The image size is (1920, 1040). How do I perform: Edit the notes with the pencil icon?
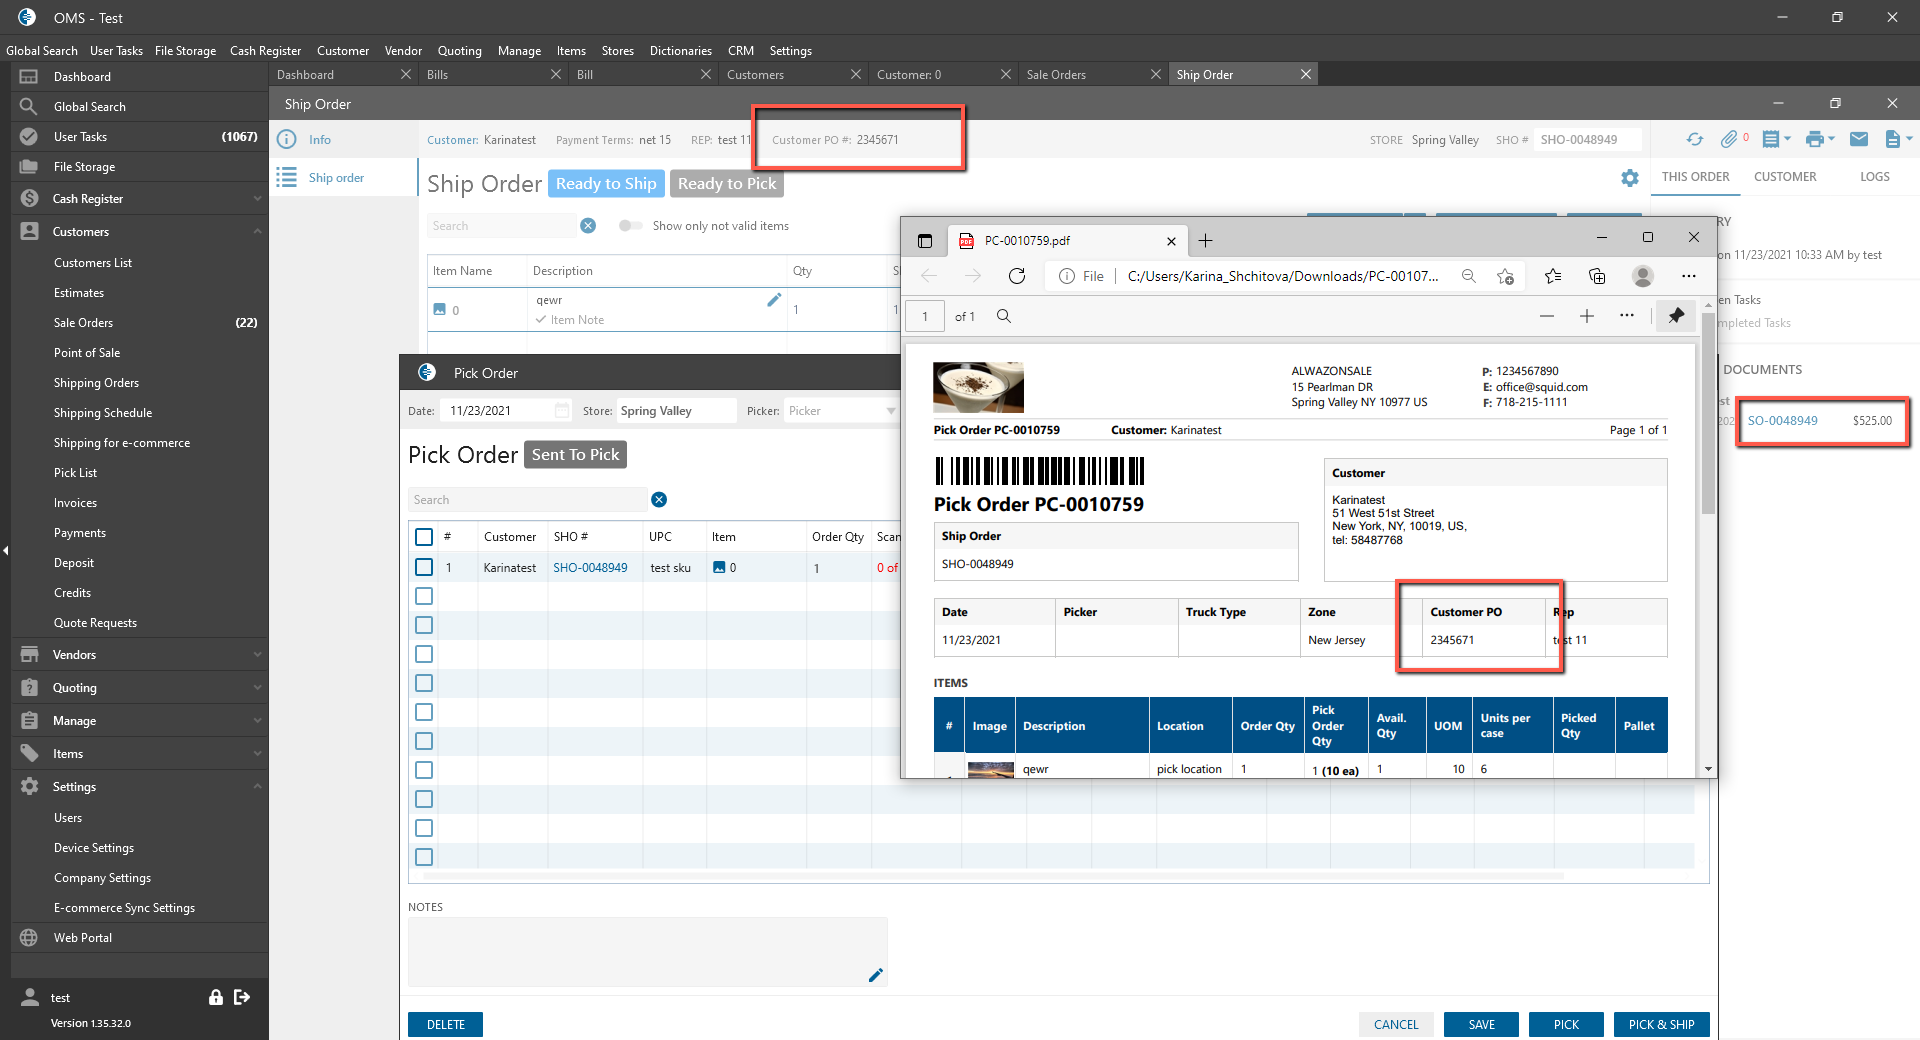coord(876,975)
